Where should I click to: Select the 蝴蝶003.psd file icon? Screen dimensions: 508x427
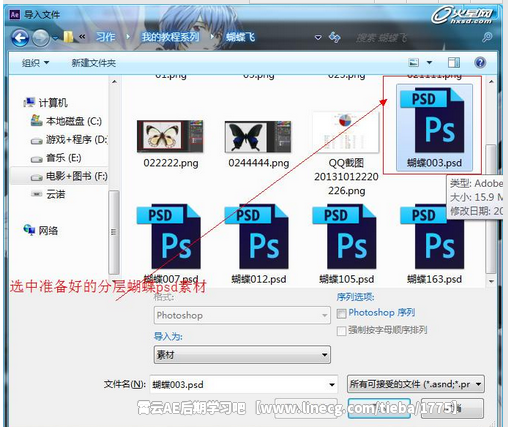point(432,120)
